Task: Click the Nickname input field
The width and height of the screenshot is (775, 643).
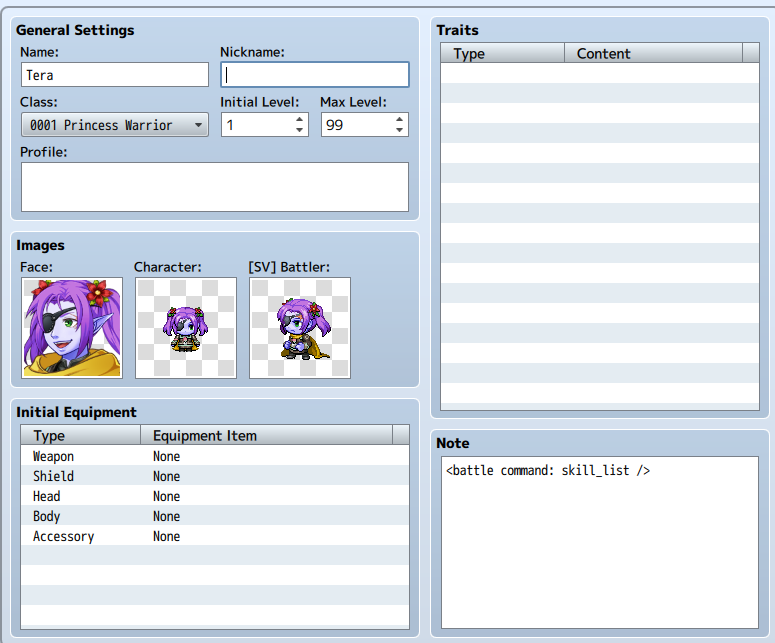Action: click(315, 75)
